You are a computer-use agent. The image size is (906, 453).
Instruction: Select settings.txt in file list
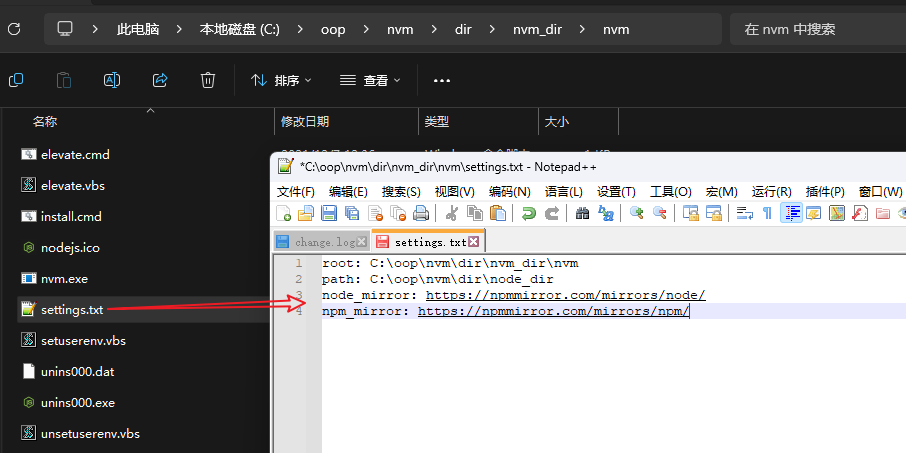(x=72, y=310)
